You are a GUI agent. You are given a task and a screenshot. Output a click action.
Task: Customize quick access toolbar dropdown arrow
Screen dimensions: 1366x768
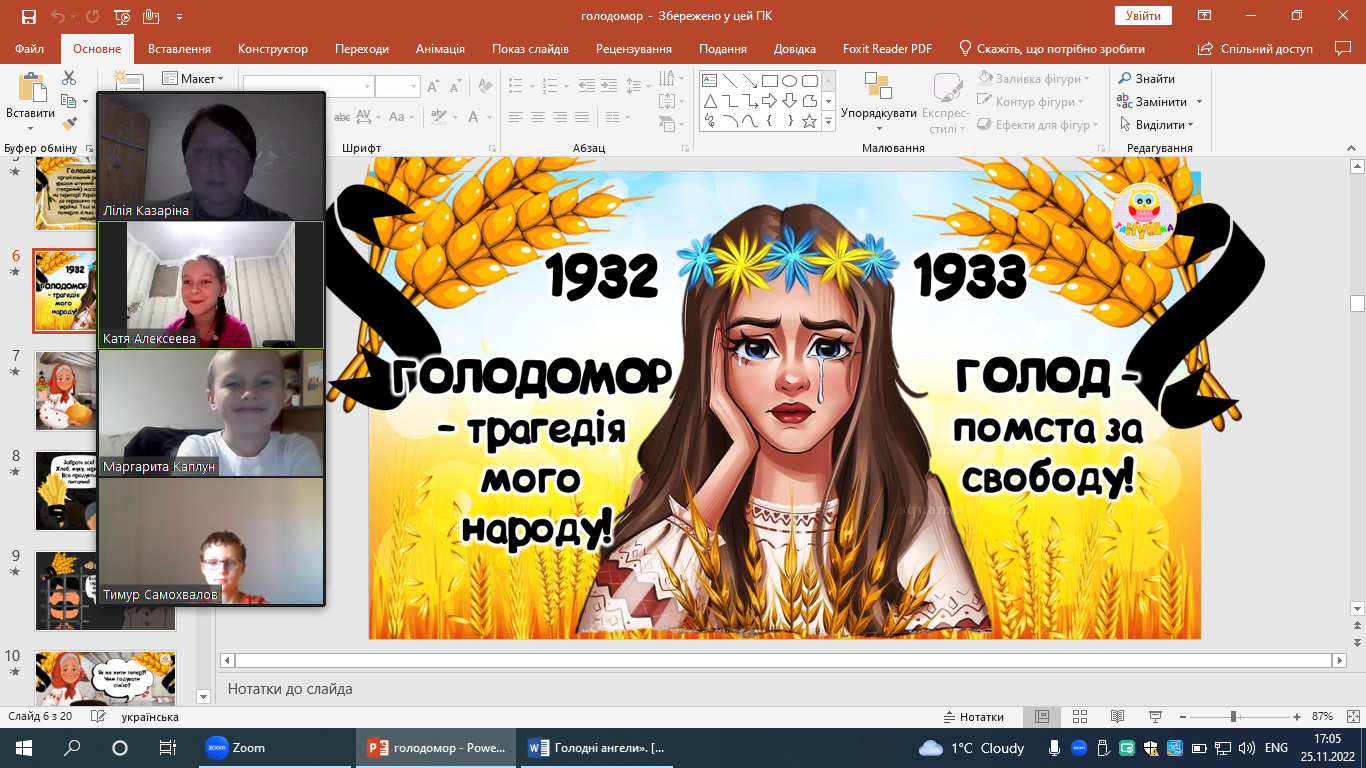(x=179, y=17)
